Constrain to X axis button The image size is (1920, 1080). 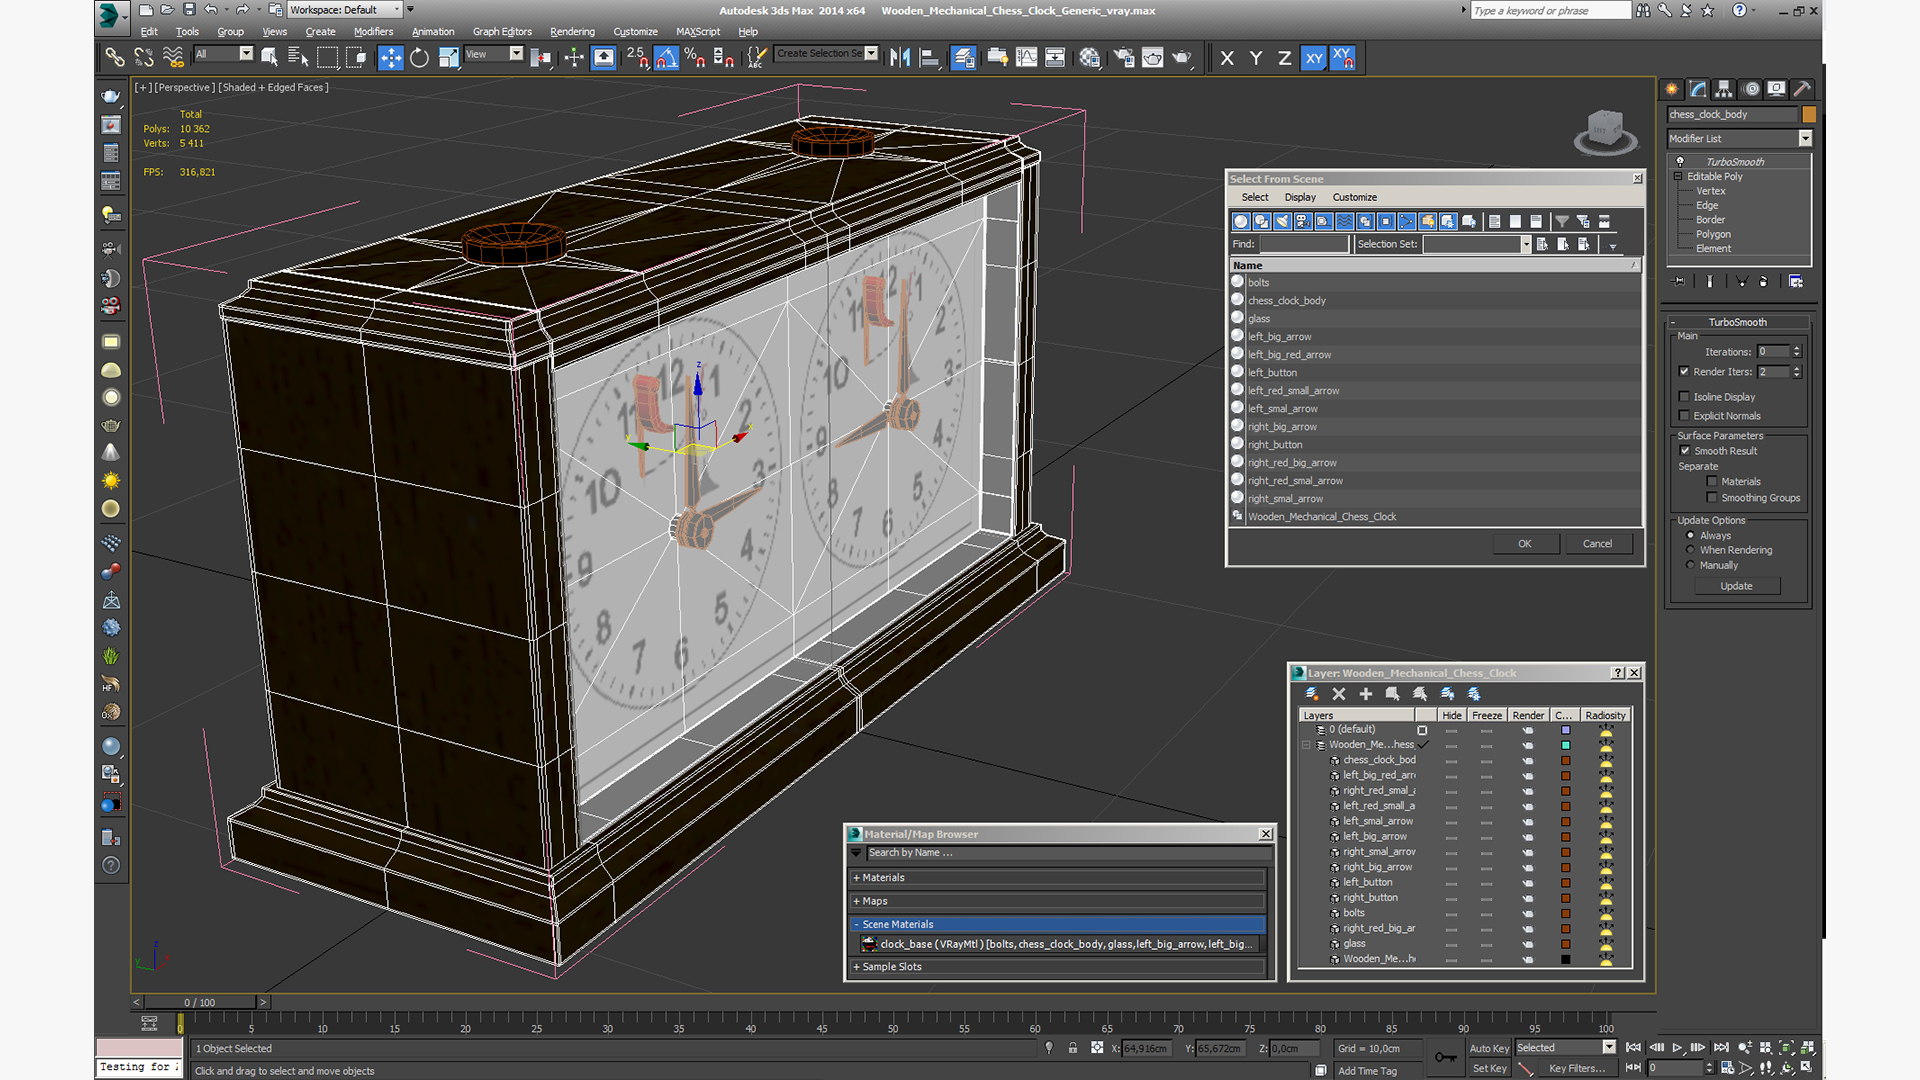click(x=1227, y=58)
